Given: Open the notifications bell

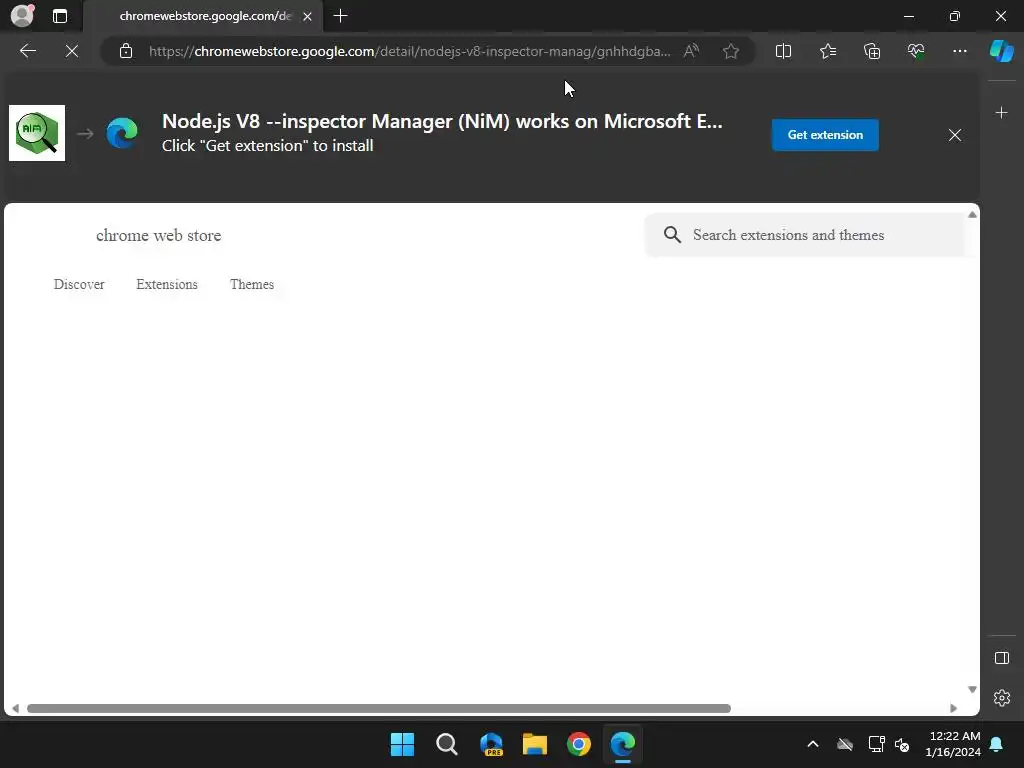Looking at the screenshot, I should (997, 744).
